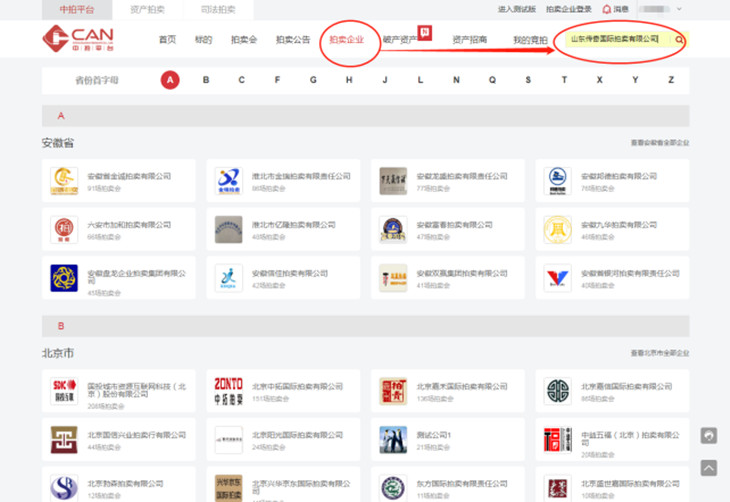Select province letter F filter
The width and height of the screenshot is (730, 502).
point(277,80)
